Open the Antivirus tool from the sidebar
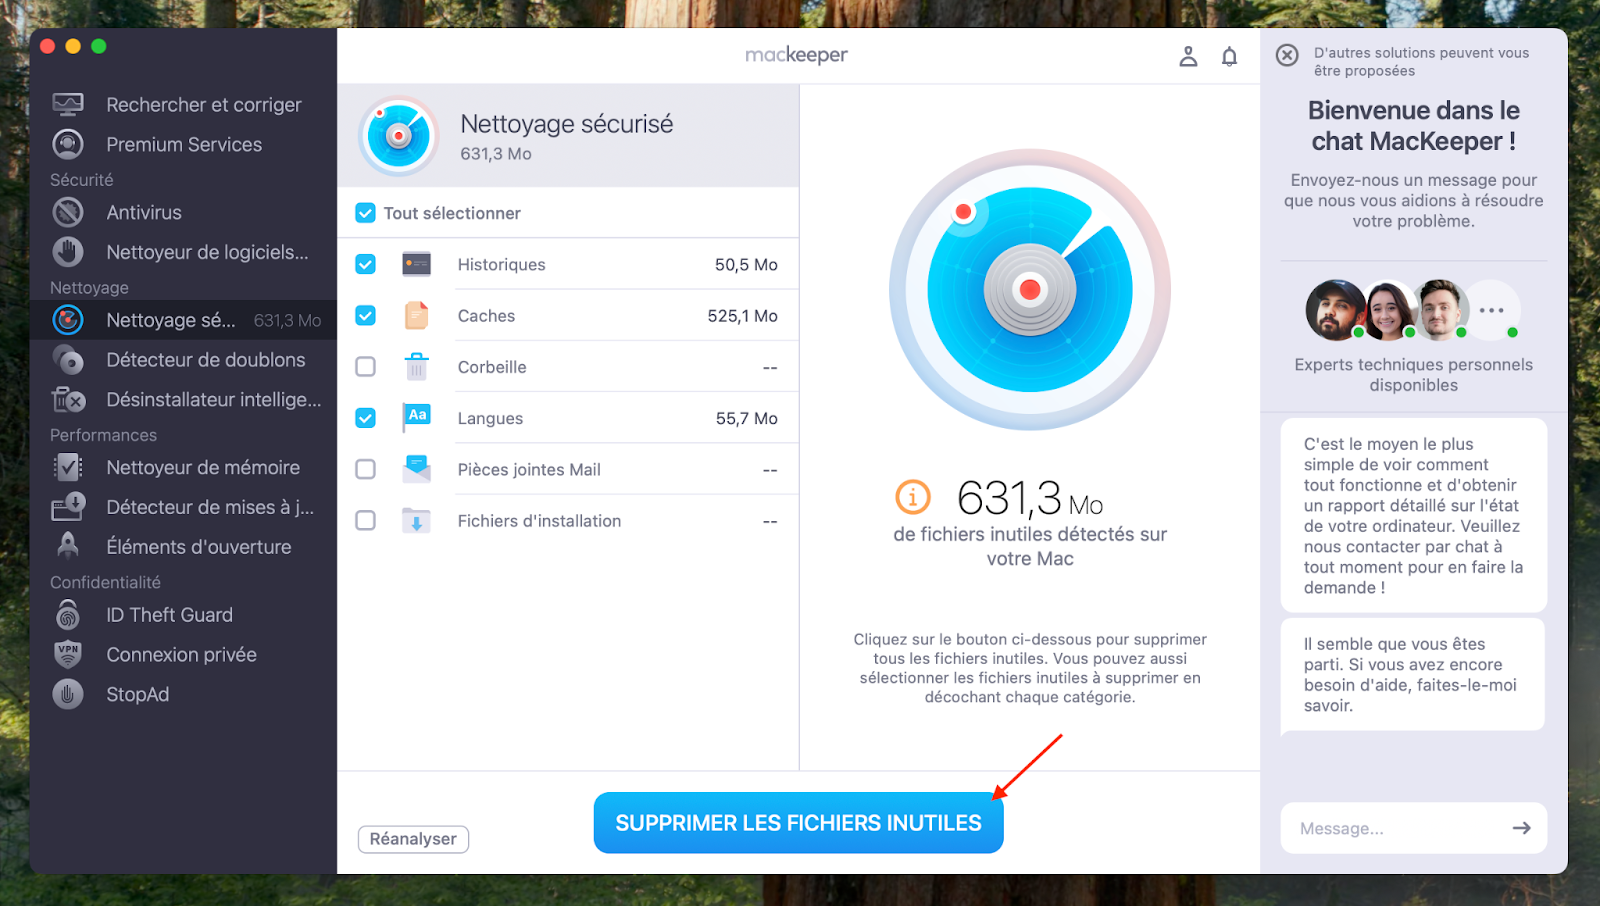This screenshot has width=1600, height=906. pyautogui.click(x=145, y=212)
